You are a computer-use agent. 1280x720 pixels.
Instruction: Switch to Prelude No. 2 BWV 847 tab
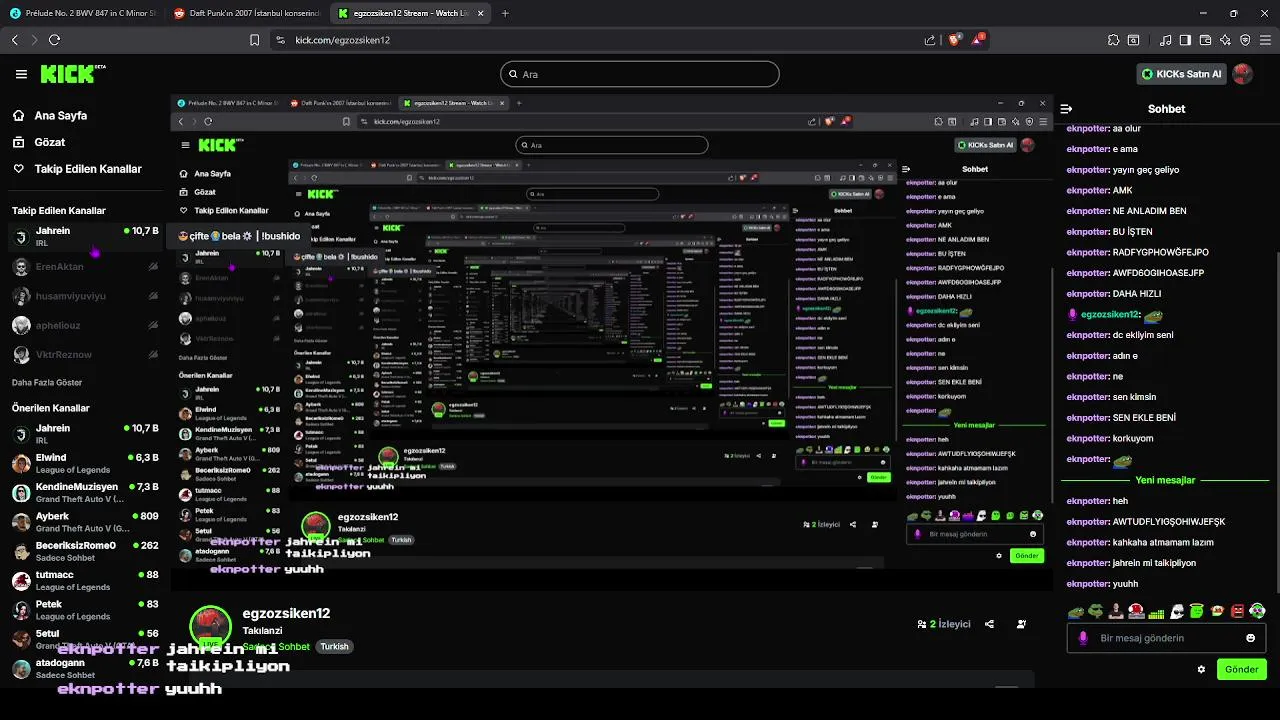click(82, 13)
